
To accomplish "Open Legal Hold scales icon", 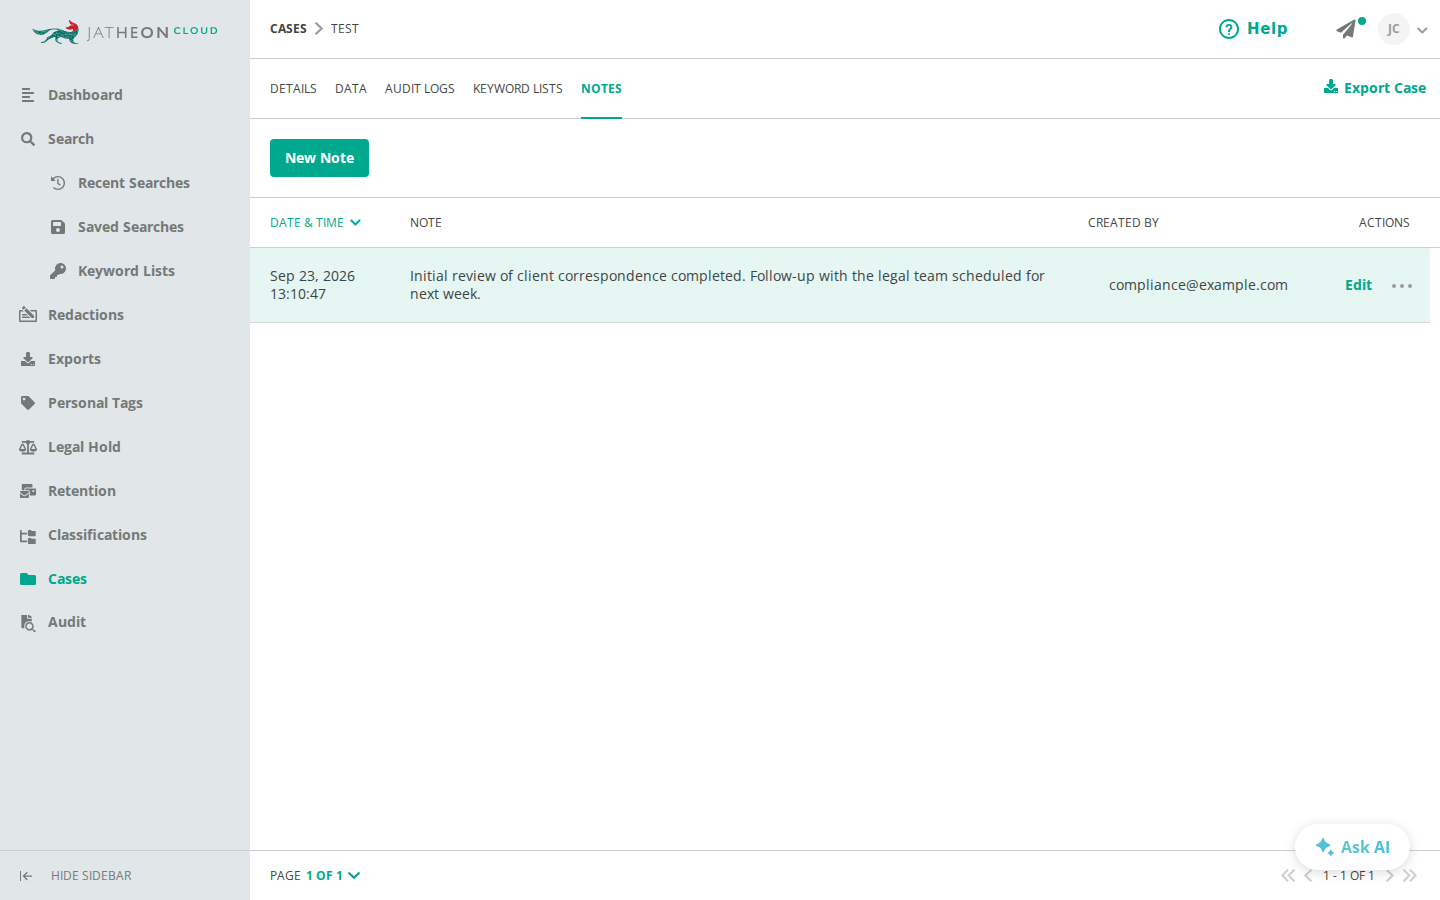I will click(28, 447).
